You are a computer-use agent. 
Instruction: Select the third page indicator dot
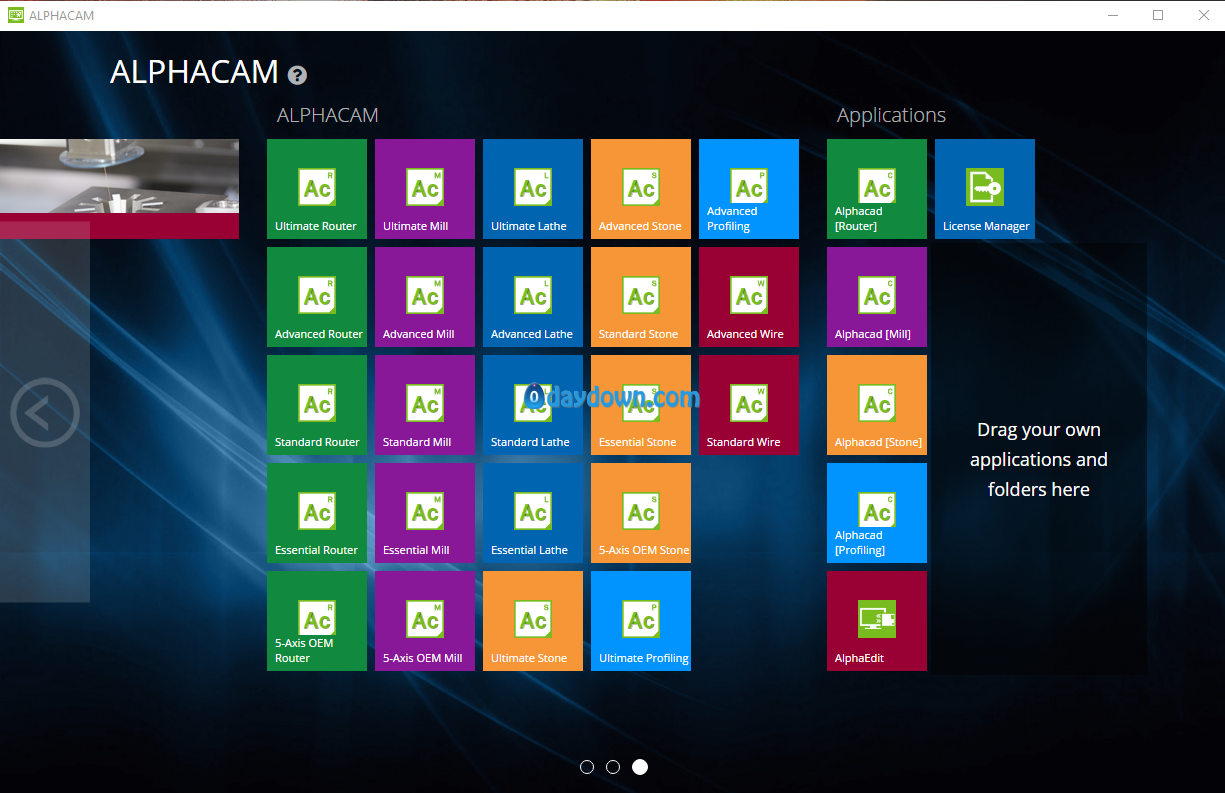640,767
